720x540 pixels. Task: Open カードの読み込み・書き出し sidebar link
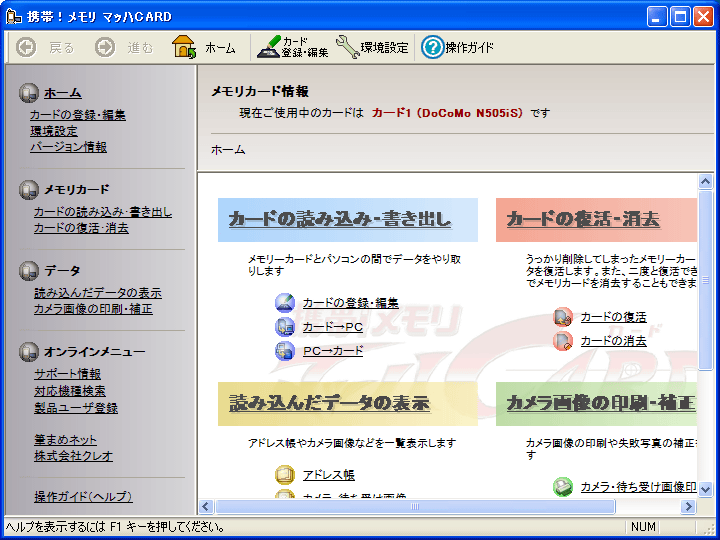(x=102, y=212)
